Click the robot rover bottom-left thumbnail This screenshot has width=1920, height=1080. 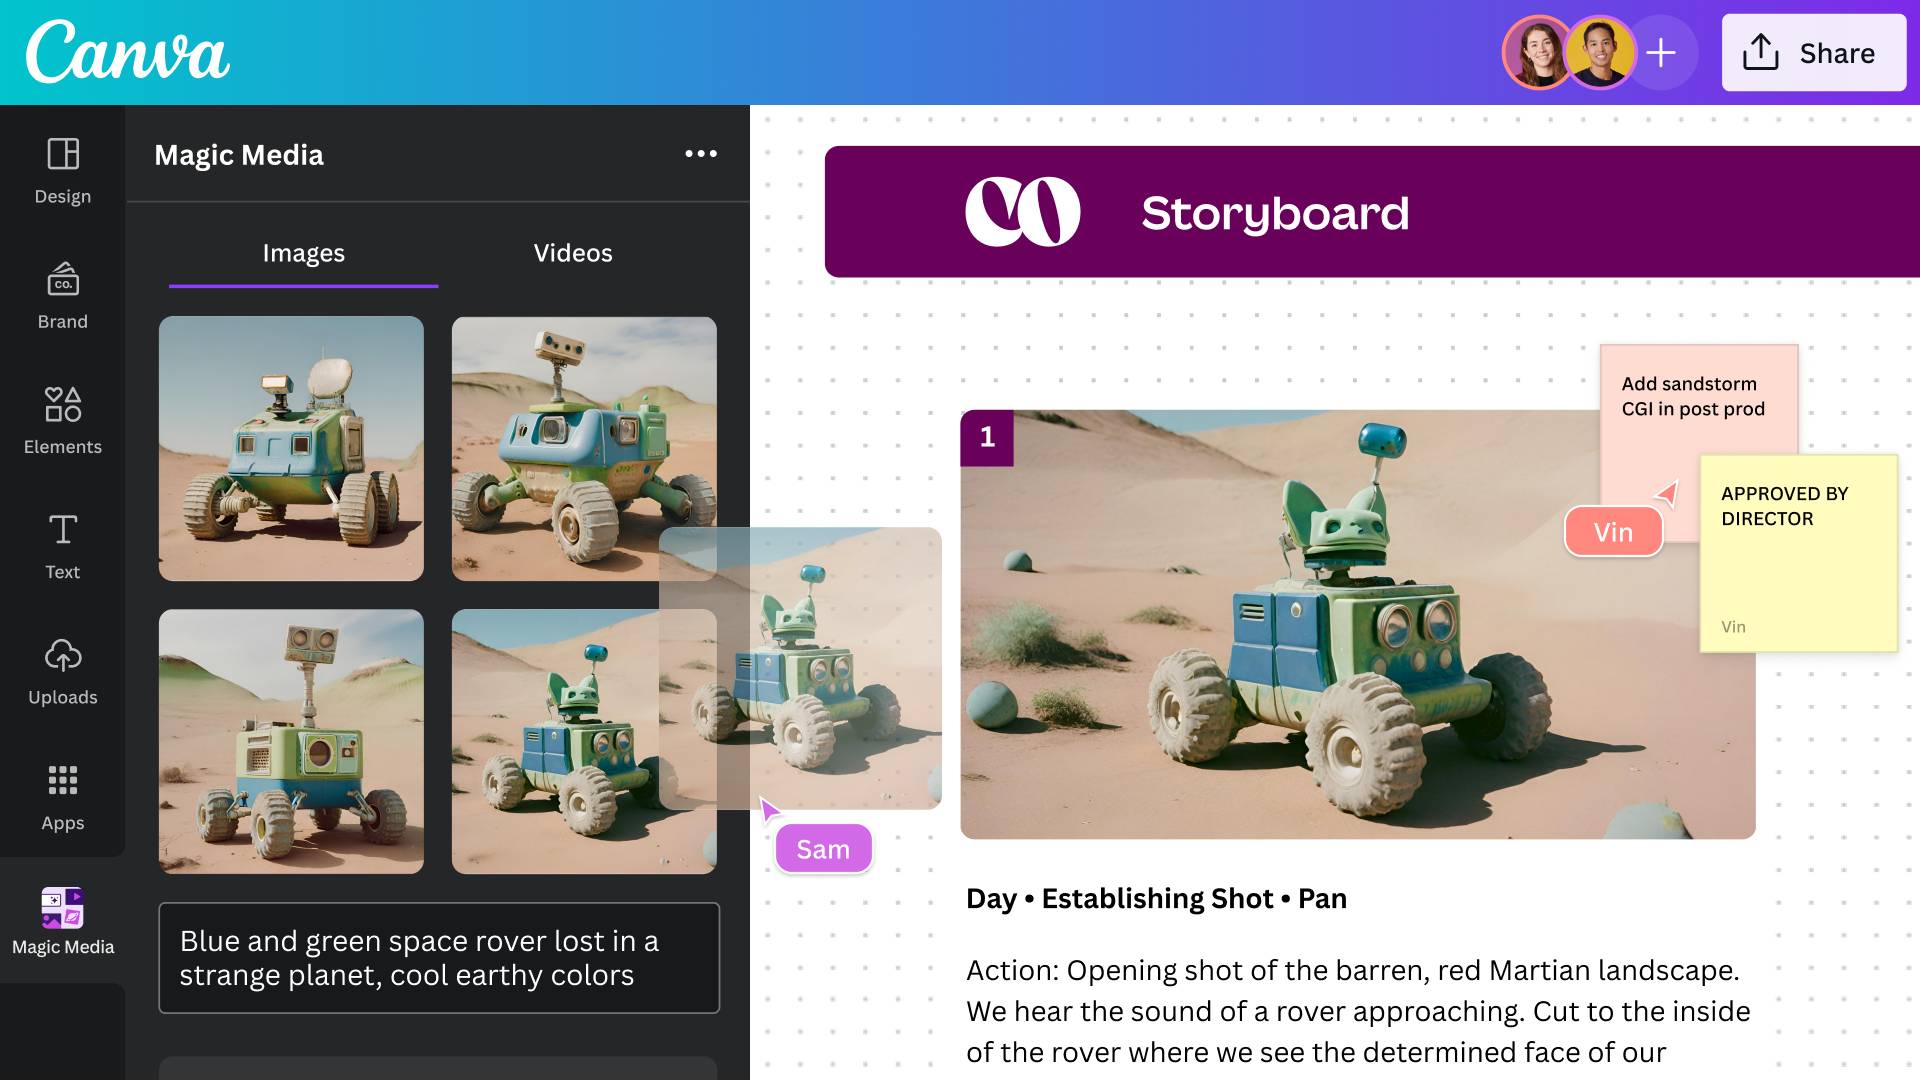click(x=290, y=741)
